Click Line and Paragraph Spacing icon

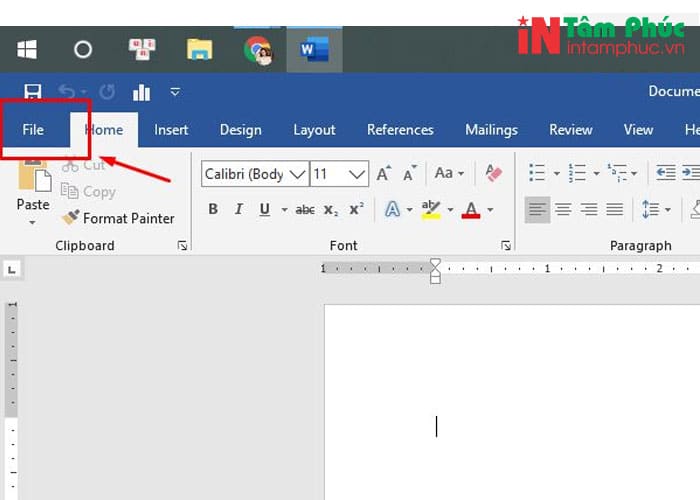(x=650, y=209)
